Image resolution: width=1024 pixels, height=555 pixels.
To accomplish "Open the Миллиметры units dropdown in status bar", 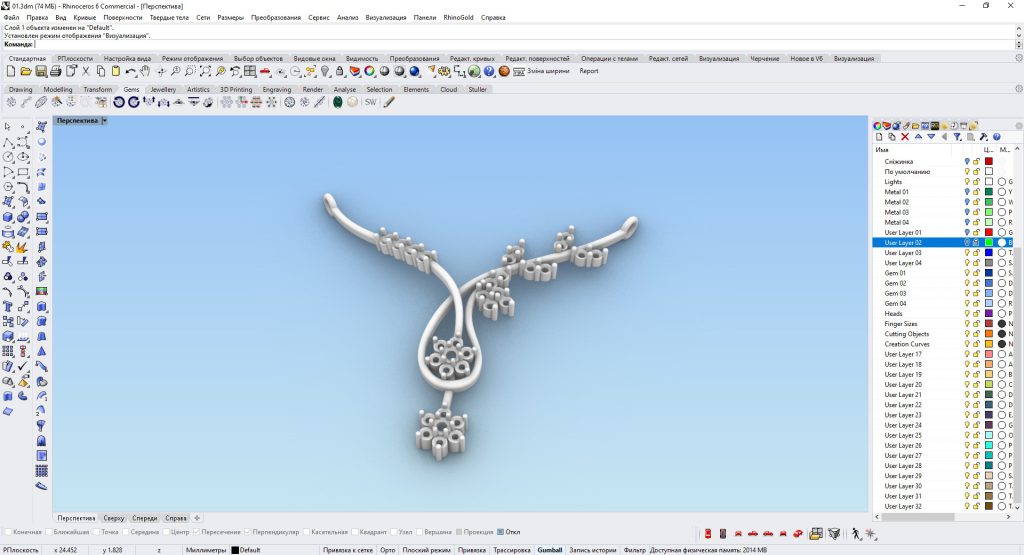I will point(205,550).
